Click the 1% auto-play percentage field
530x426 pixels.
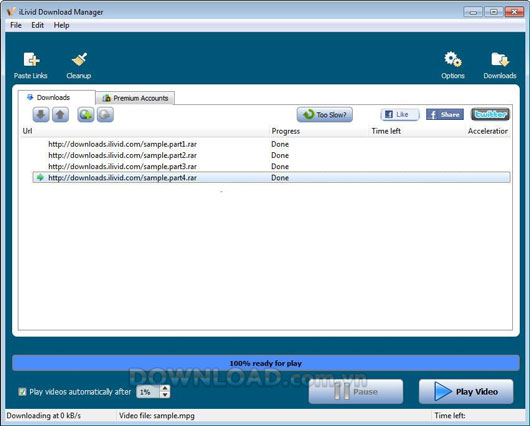(x=148, y=392)
